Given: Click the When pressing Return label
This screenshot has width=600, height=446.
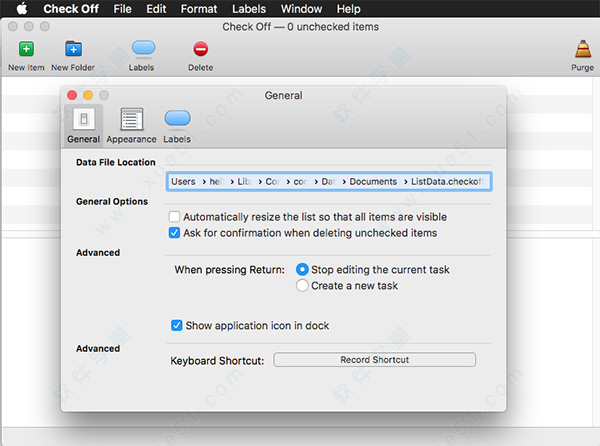Looking at the screenshot, I should 230,270.
